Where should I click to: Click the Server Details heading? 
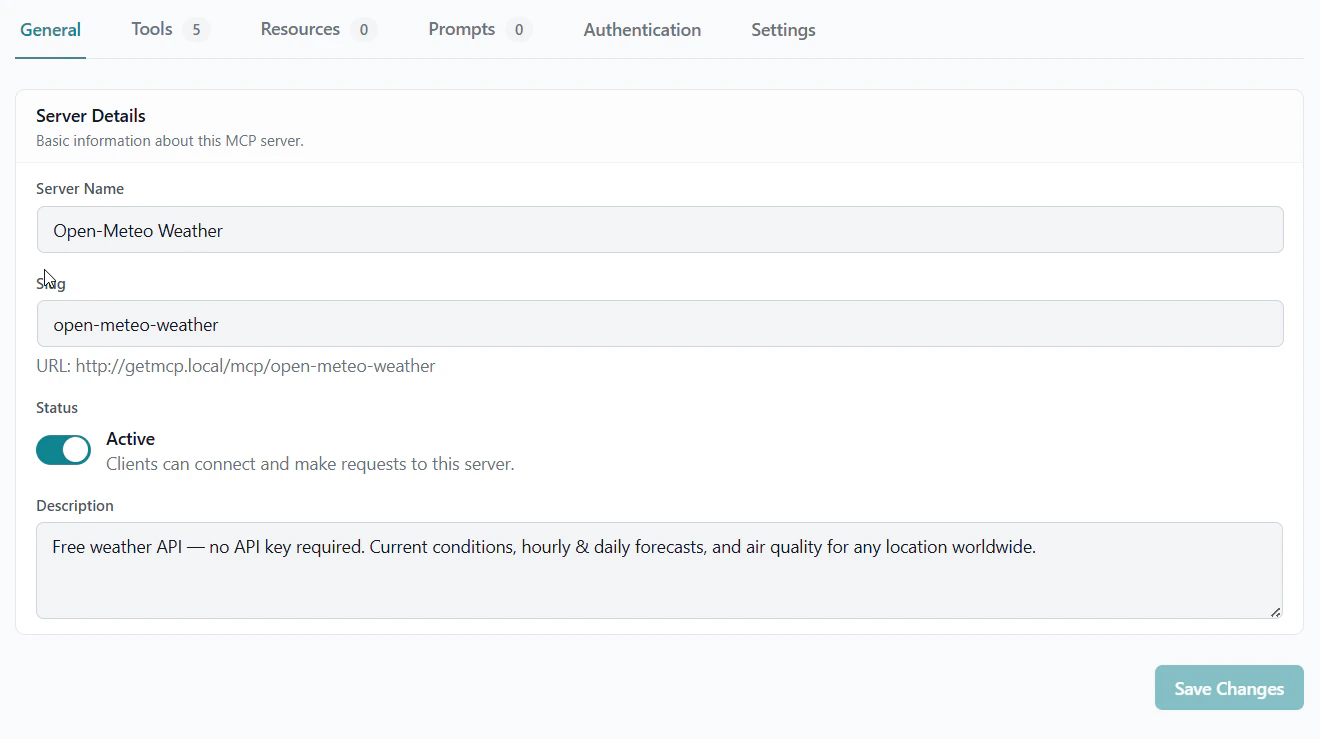tap(91, 116)
